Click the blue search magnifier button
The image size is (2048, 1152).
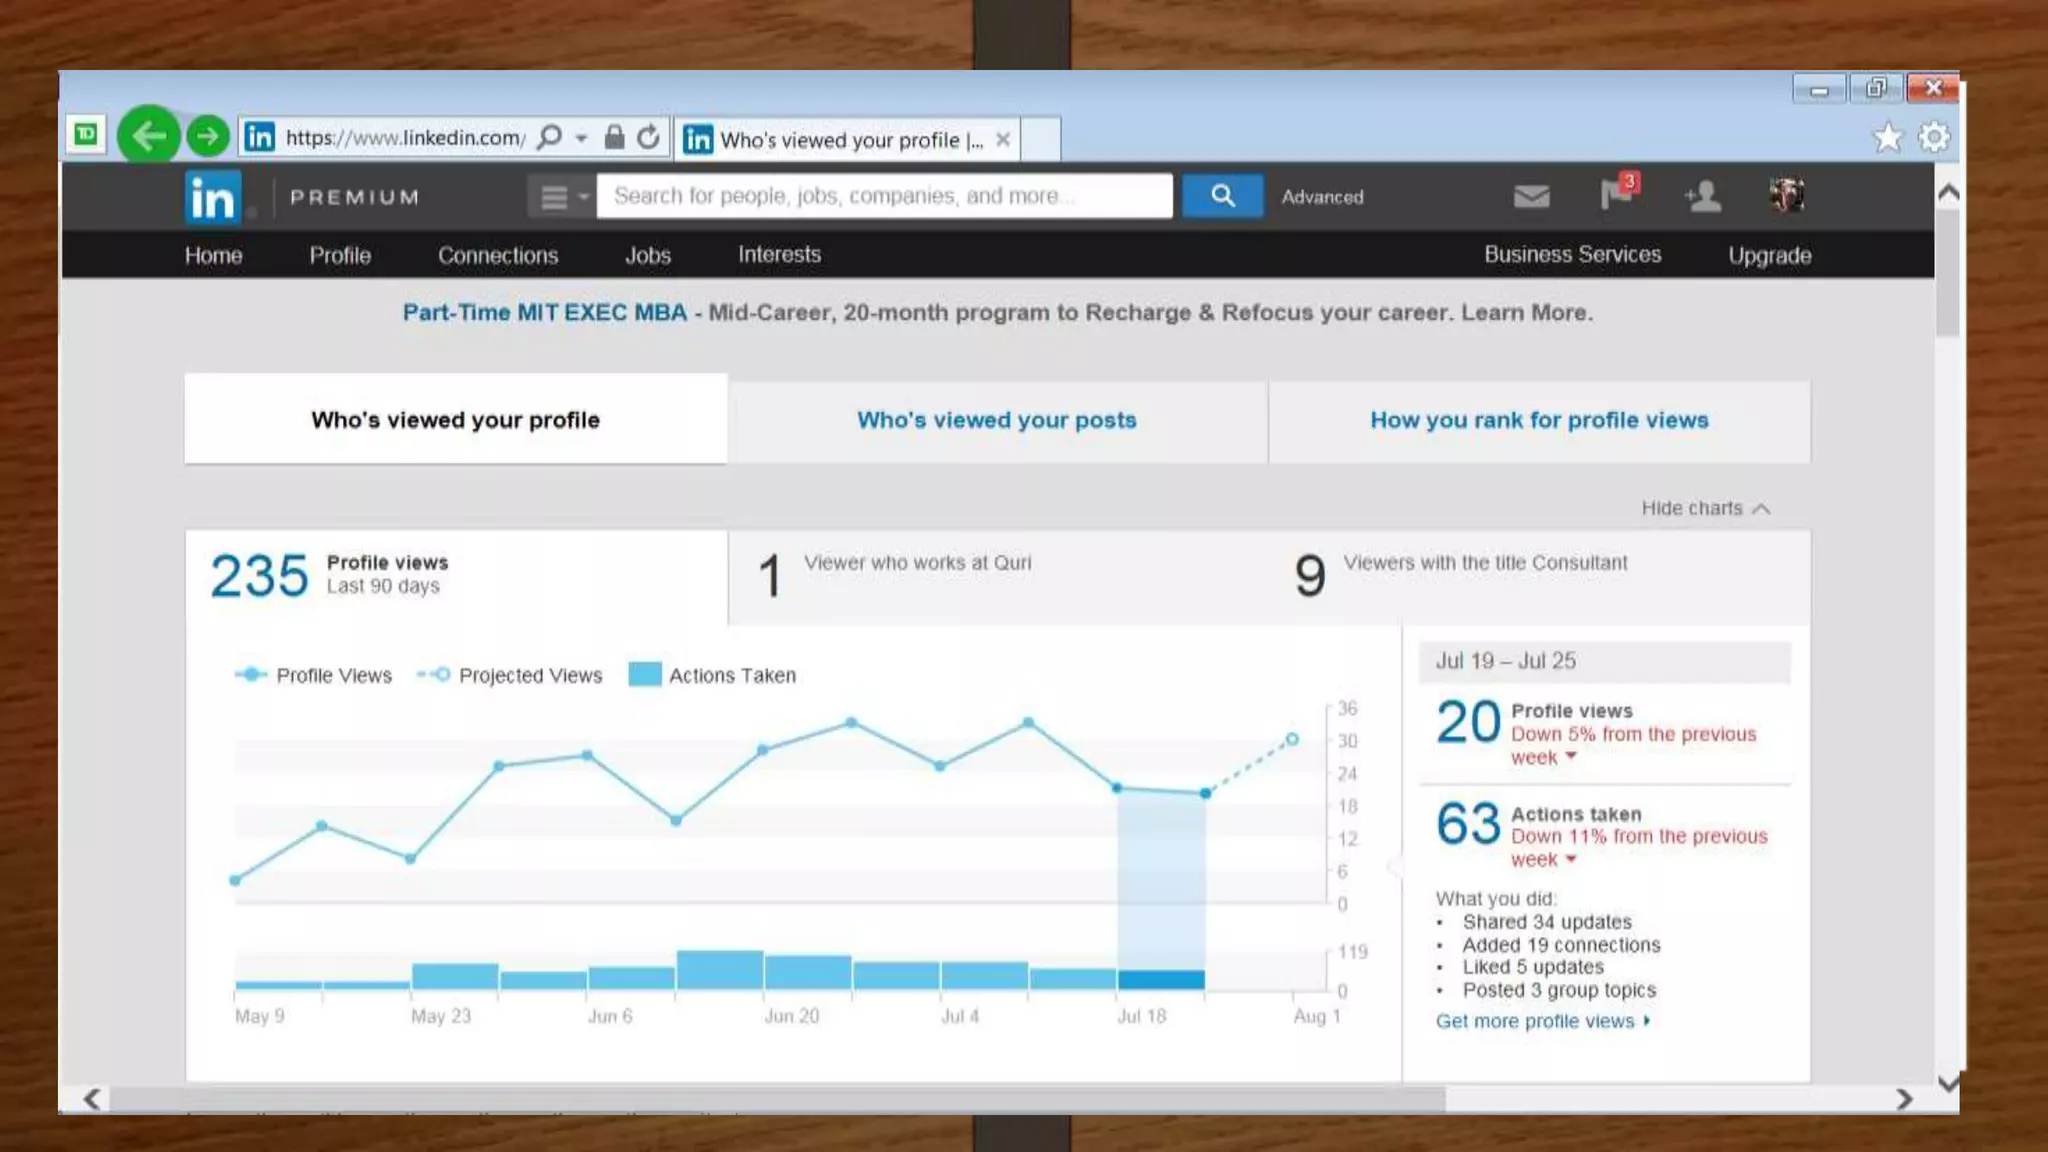[1222, 196]
